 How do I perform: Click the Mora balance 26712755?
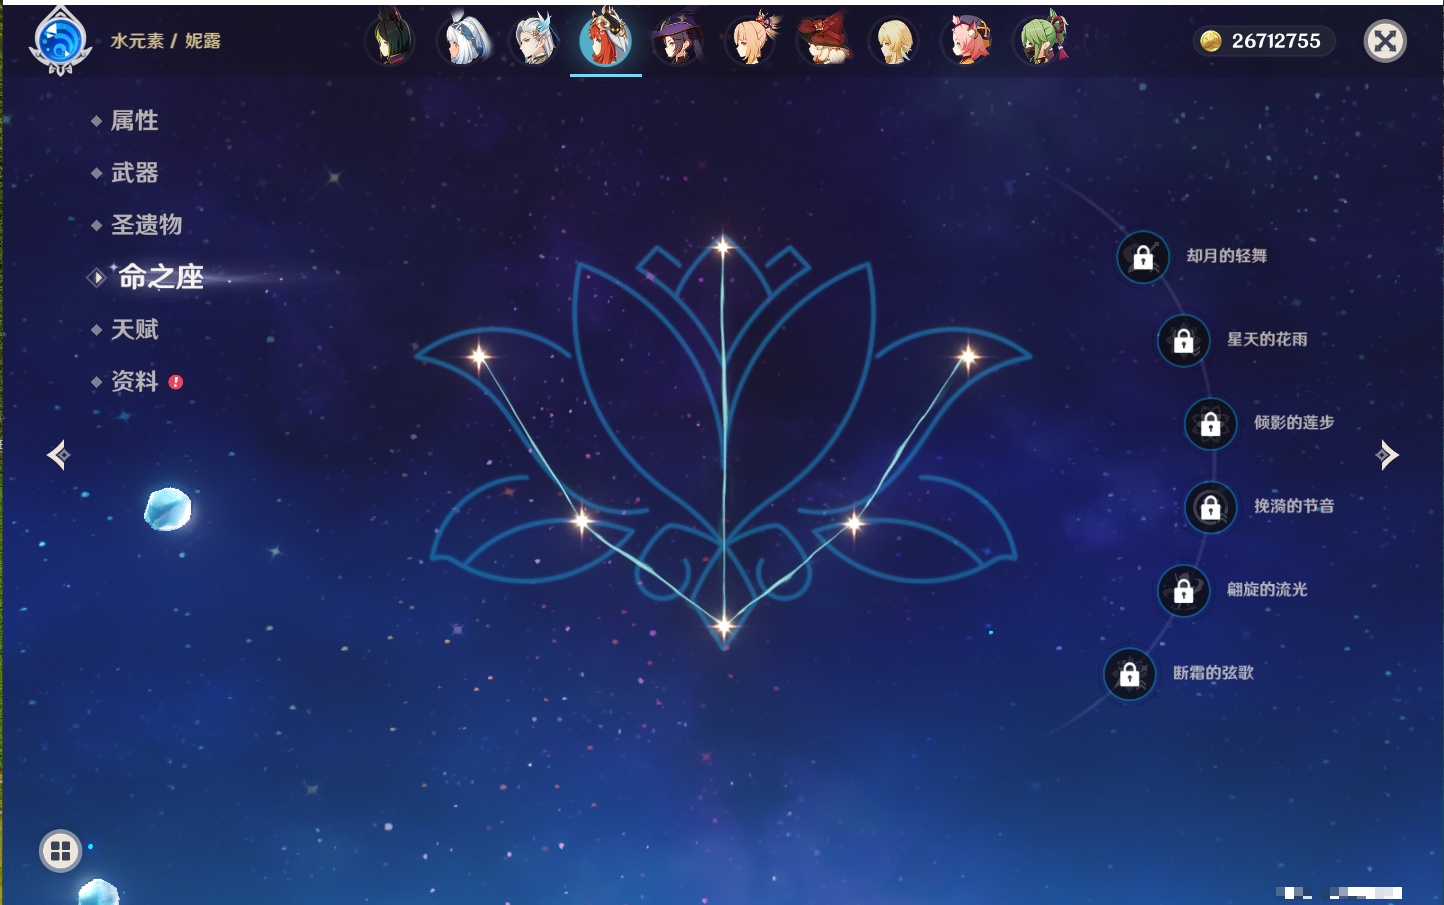pyautogui.click(x=1276, y=41)
